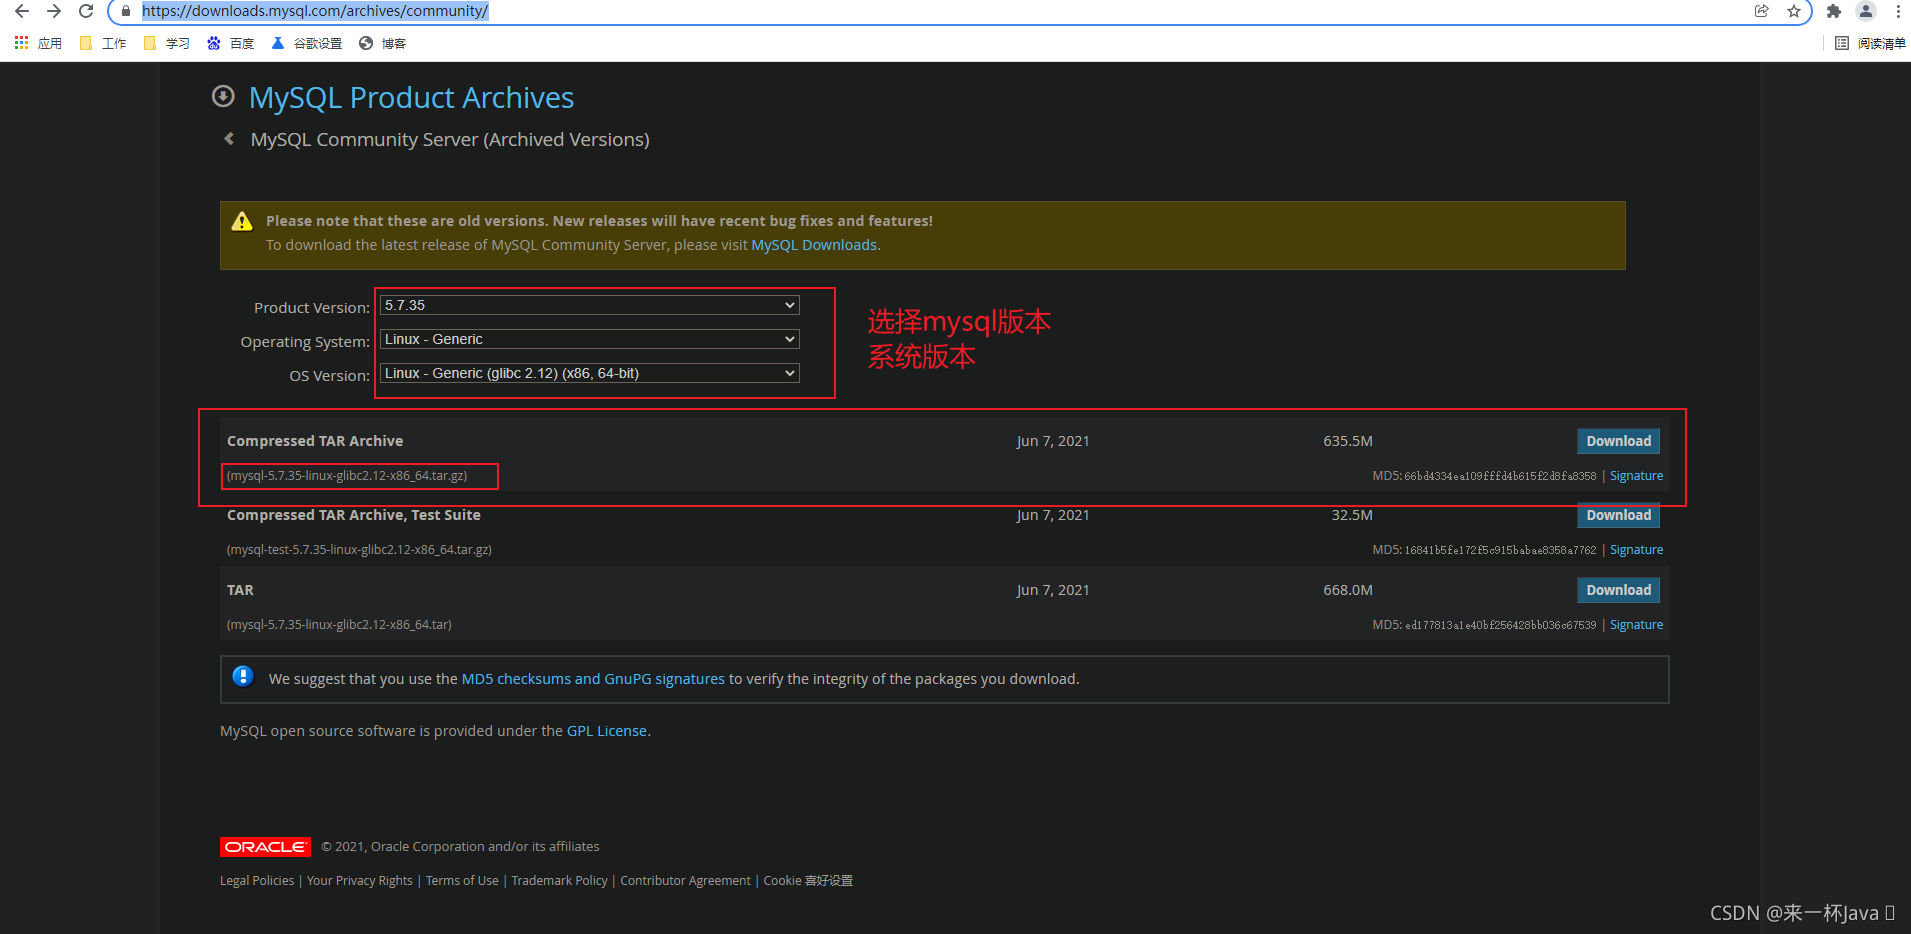Image resolution: width=1911 pixels, height=934 pixels.
Task: Download the Test Suite archive 32.5M
Action: click(1618, 515)
